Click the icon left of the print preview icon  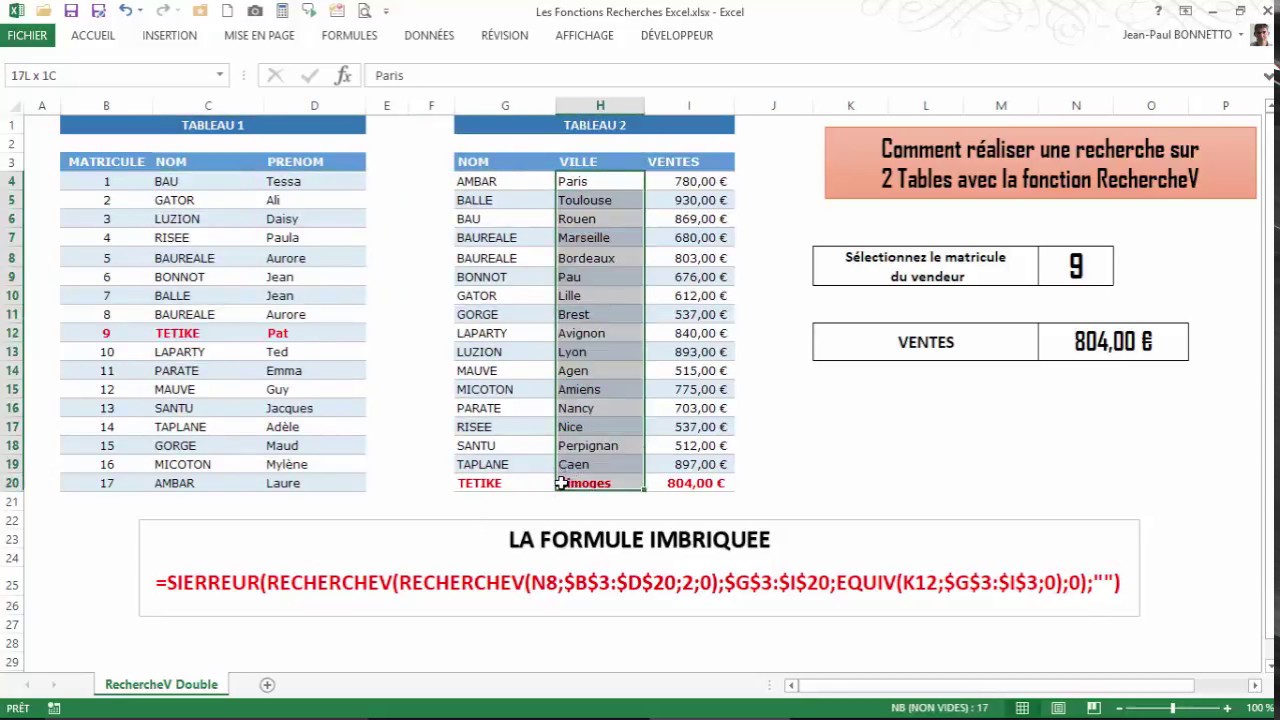[337, 11]
